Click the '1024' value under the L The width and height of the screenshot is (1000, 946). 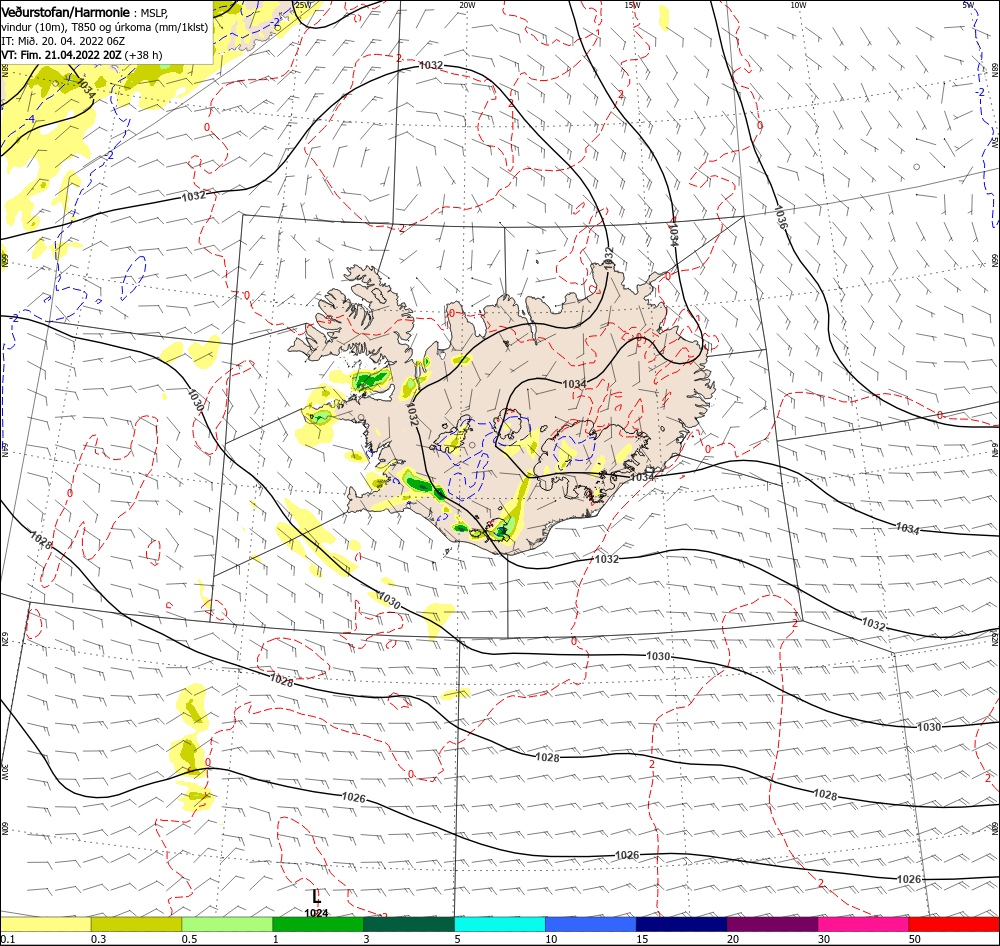pos(316,913)
